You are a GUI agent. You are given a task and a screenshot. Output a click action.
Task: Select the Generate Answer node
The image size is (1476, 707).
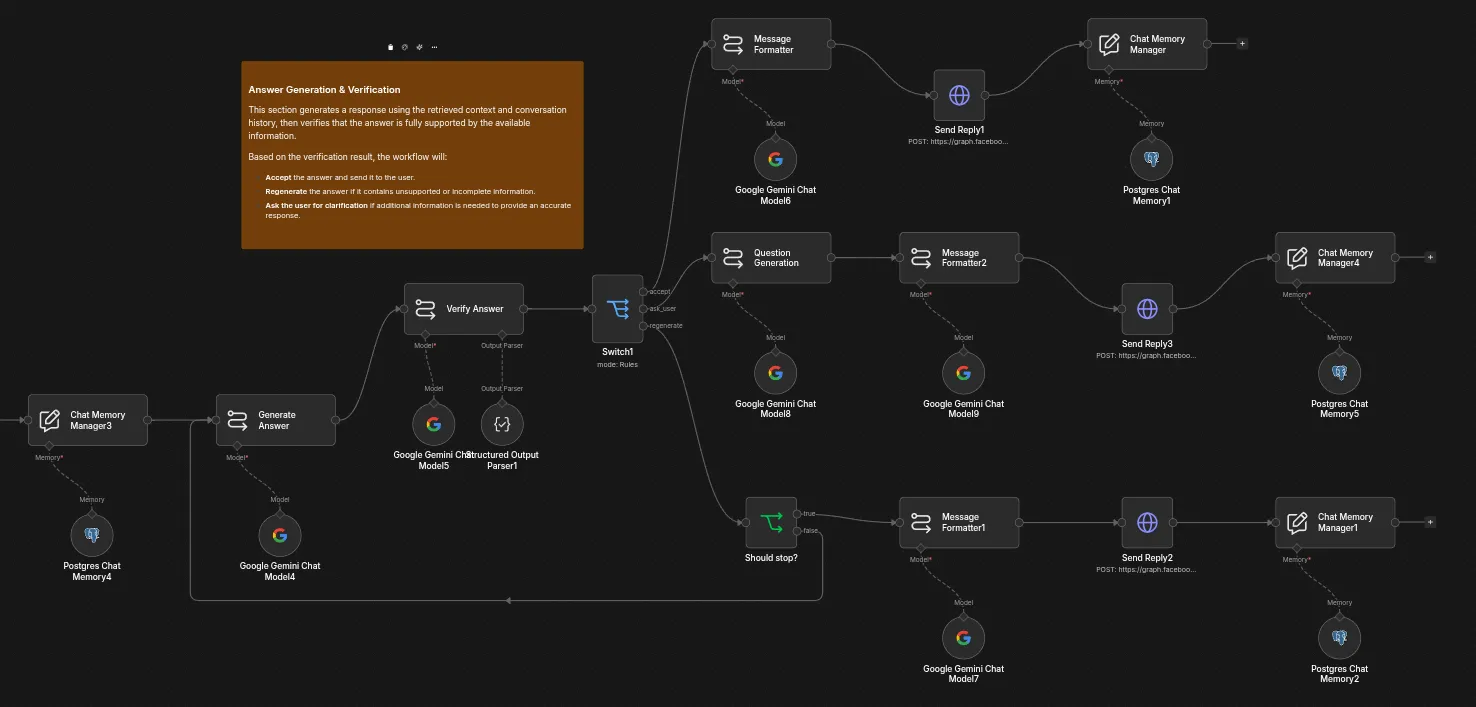pyautogui.click(x=275, y=420)
